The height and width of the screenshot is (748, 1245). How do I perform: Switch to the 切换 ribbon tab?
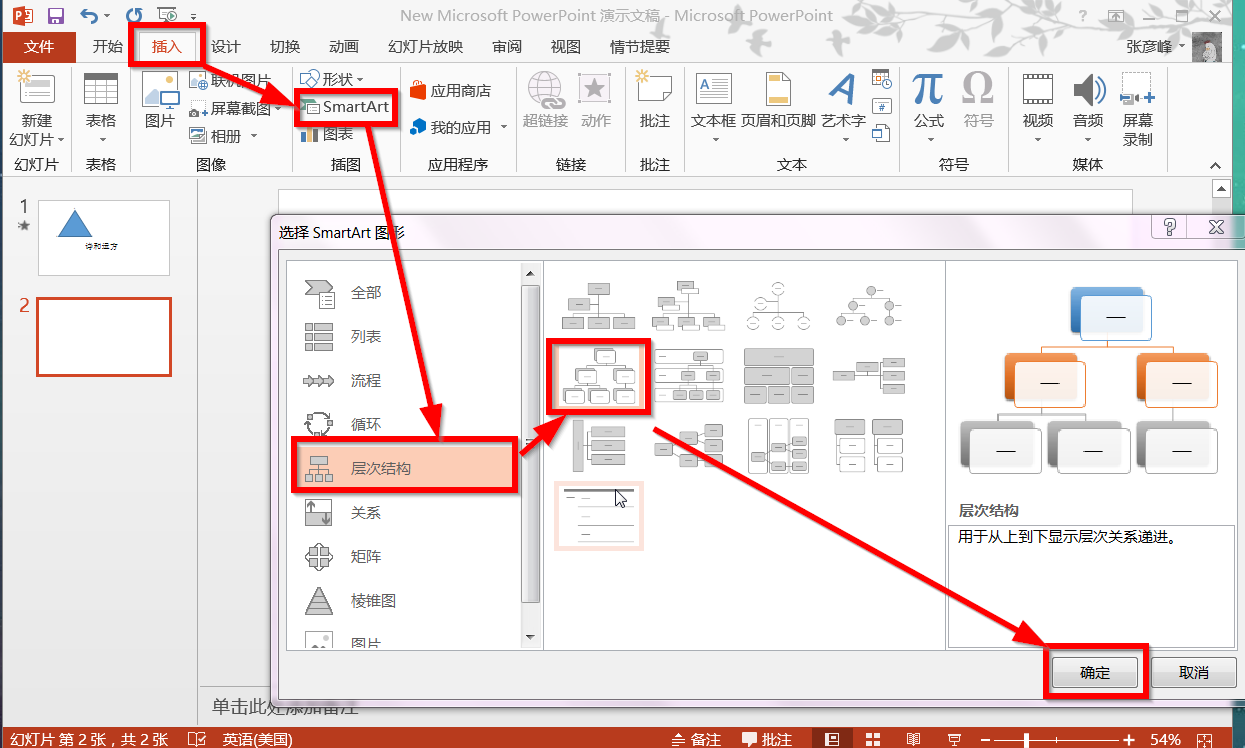coord(285,47)
